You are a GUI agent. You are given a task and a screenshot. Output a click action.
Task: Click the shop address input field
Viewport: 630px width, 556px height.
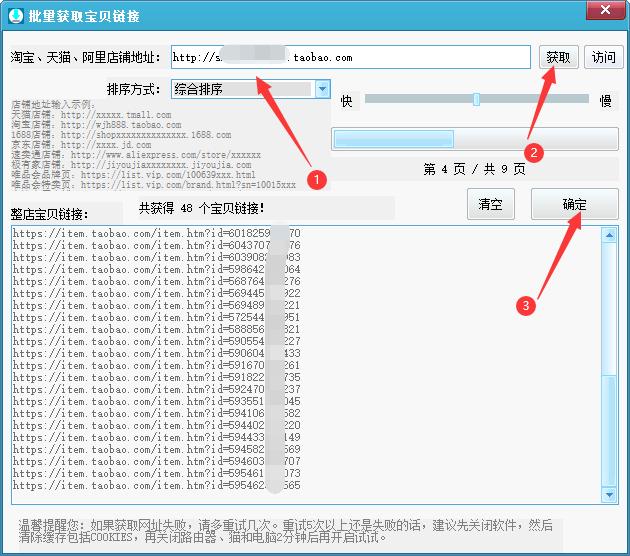click(x=351, y=57)
